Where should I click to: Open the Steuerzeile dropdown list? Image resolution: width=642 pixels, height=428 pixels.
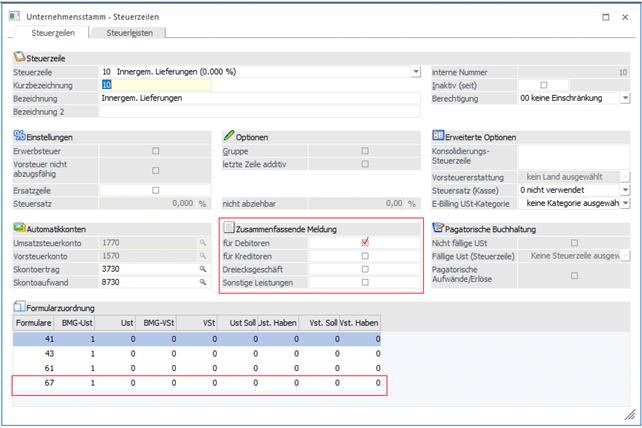tap(415, 72)
